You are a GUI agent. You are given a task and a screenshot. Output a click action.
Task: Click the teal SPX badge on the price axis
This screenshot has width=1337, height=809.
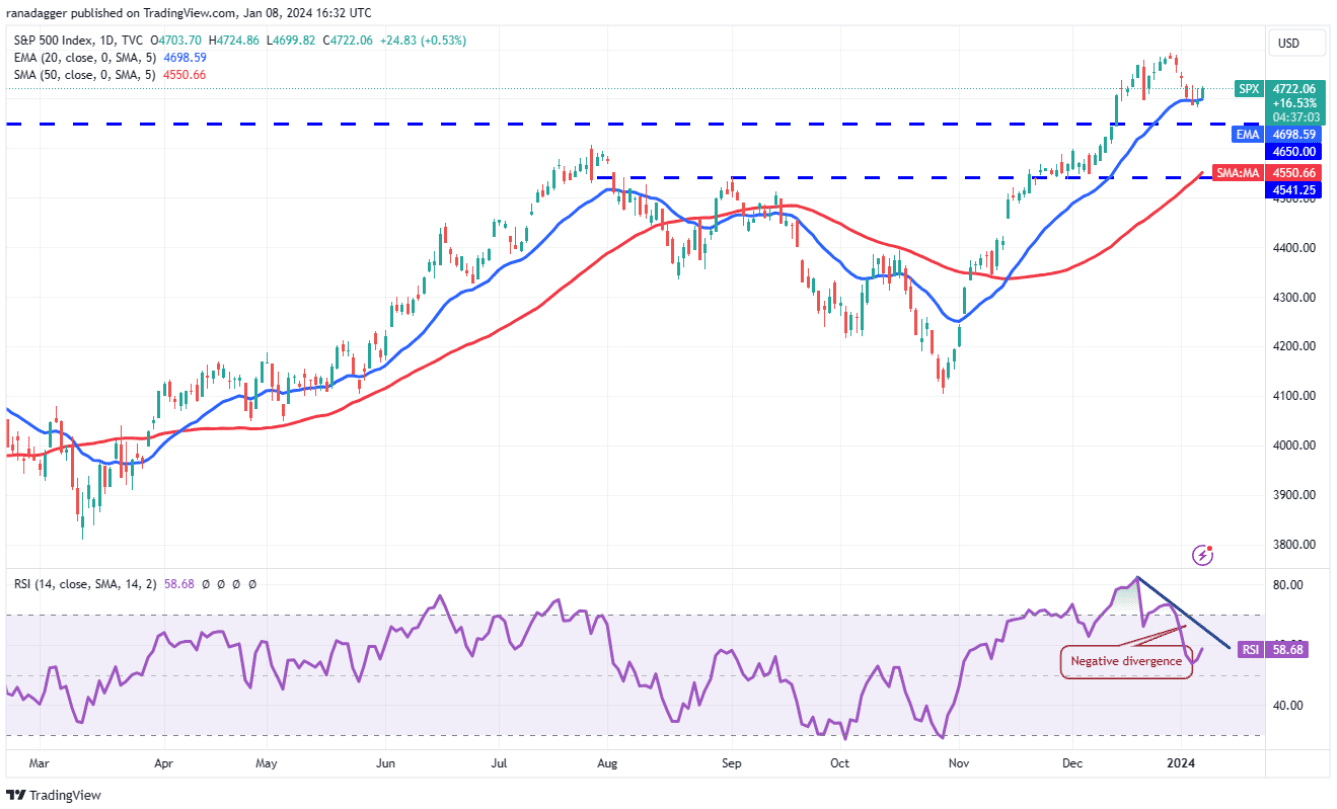point(1247,89)
